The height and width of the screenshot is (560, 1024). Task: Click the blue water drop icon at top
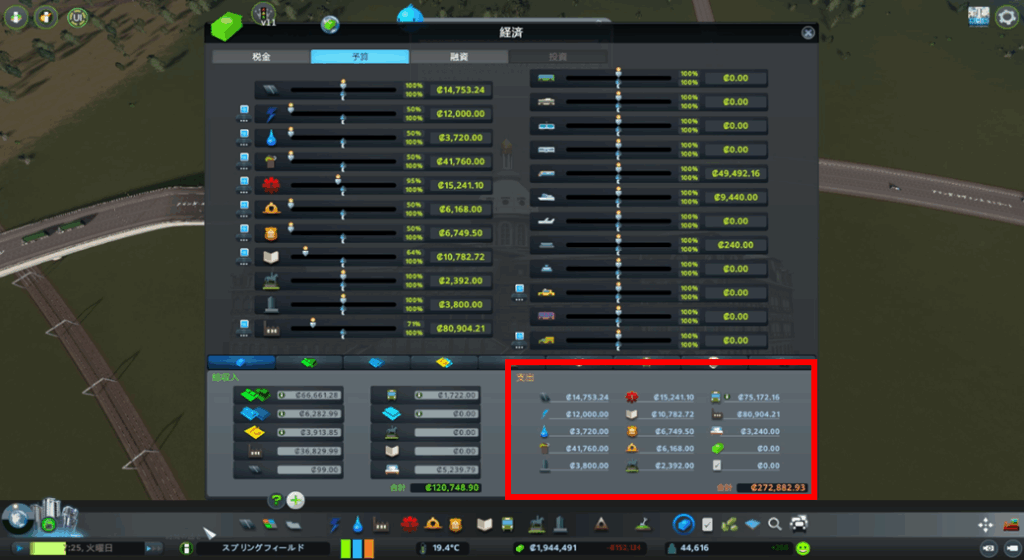coord(410,14)
